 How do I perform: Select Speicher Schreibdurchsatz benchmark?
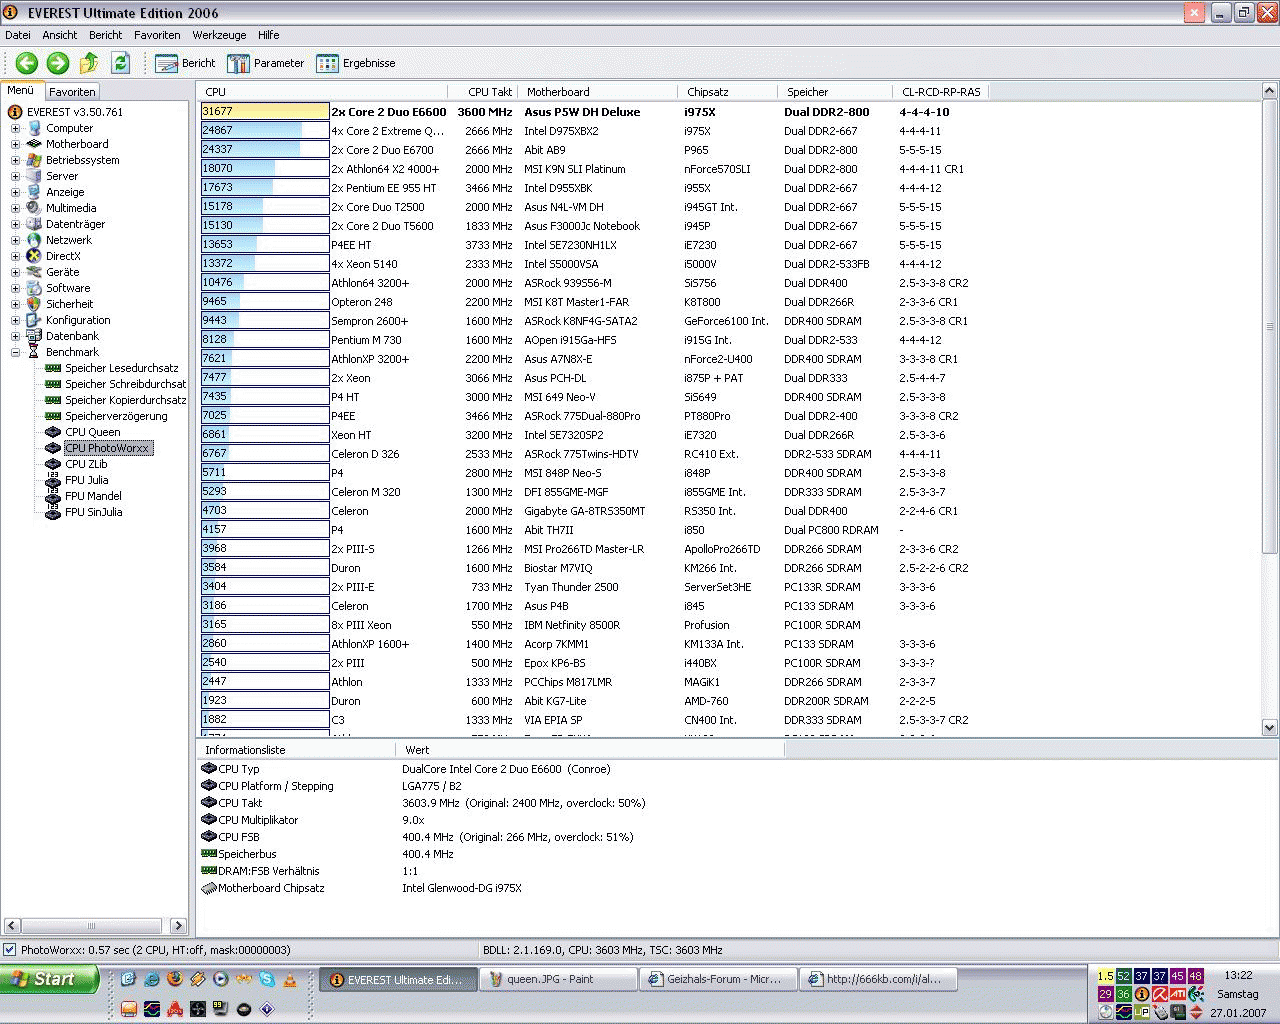pyautogui.click(x=126, y=384)
